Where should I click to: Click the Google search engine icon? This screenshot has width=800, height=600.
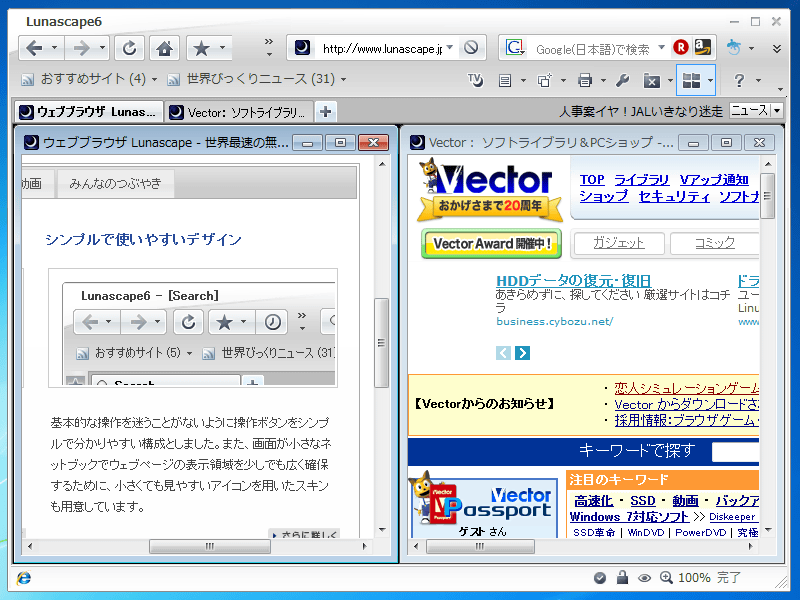515,48
